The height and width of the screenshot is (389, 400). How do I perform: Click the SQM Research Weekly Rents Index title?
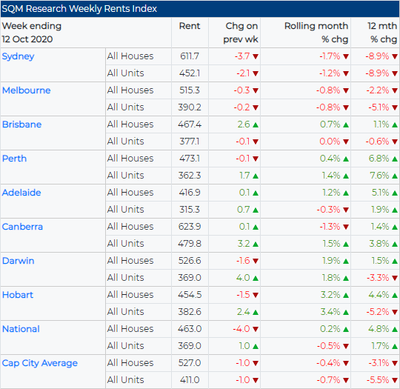pos(79,9)
